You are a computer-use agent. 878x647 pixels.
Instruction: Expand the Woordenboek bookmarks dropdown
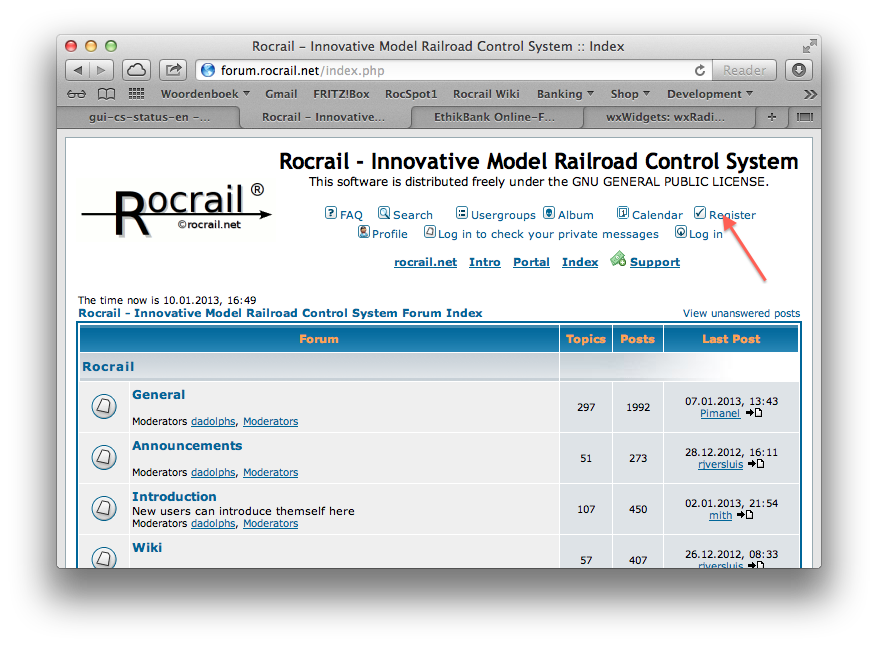click(x=205, y=94)
